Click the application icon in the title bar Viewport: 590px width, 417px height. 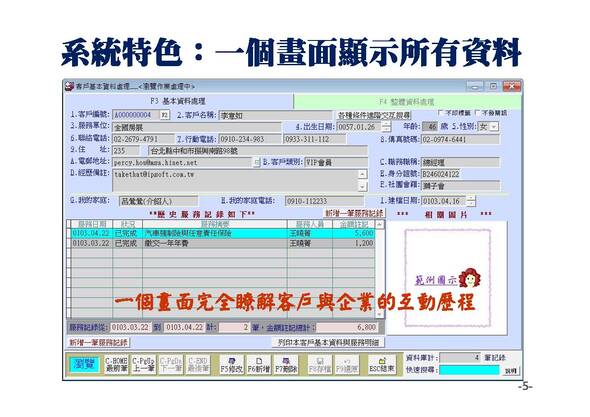69,86
